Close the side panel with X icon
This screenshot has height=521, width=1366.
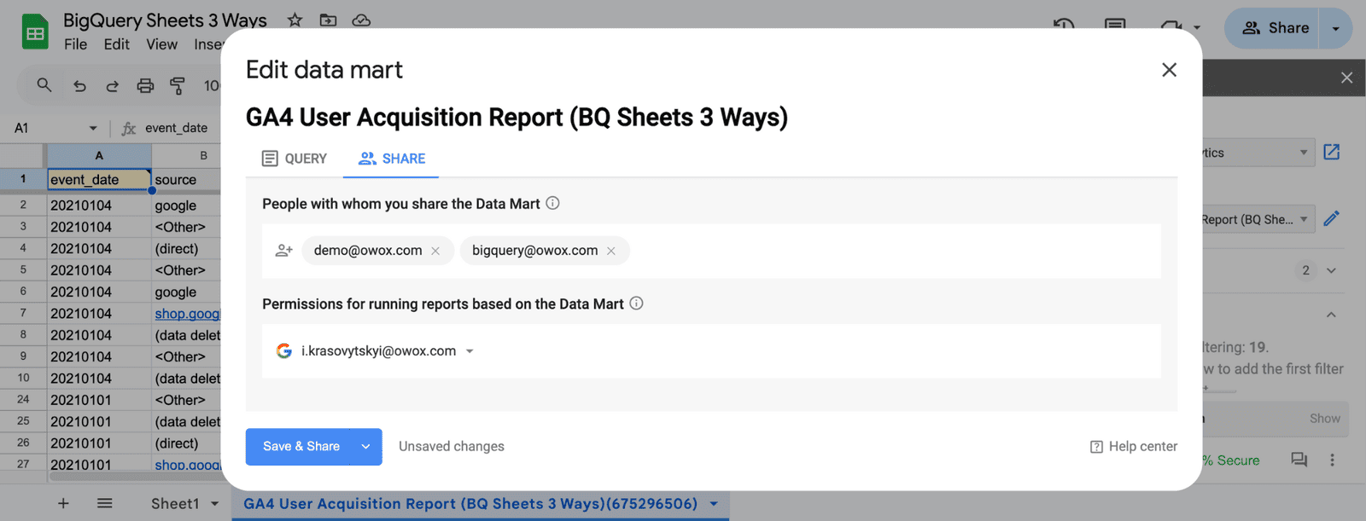tap(1346, 77)
